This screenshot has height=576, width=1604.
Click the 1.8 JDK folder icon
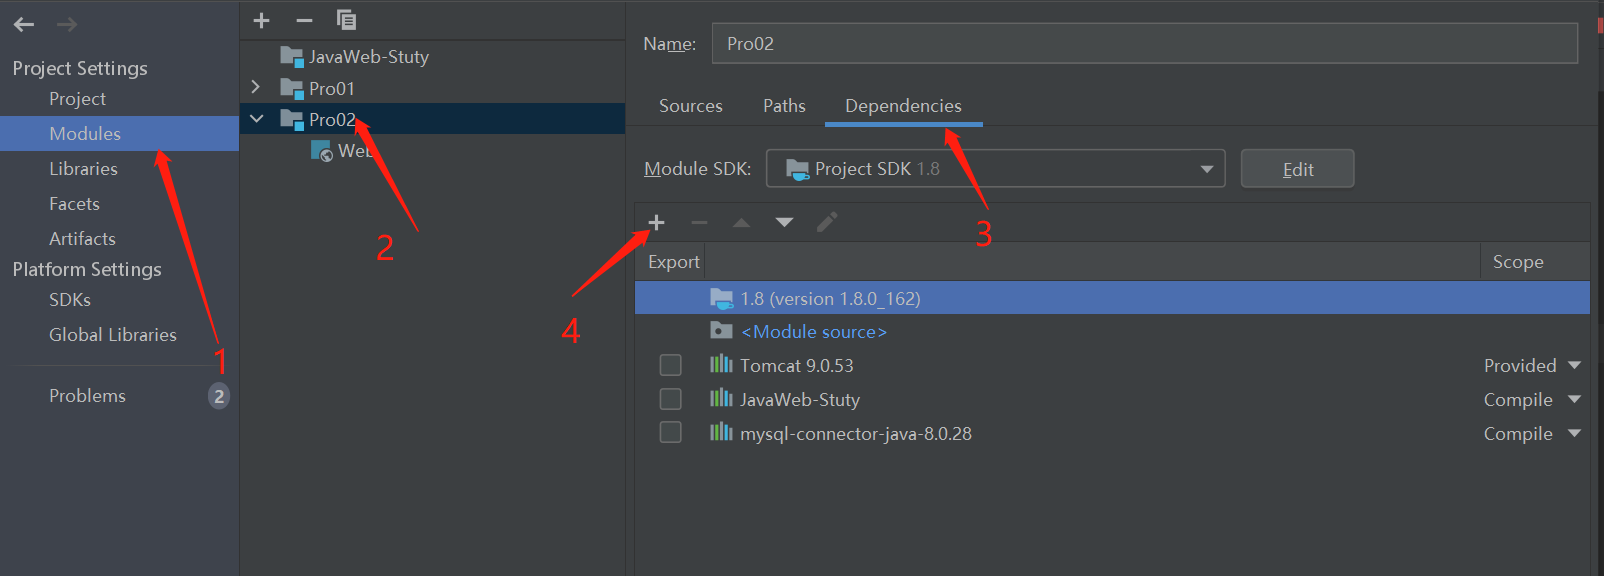click(721, 298)
